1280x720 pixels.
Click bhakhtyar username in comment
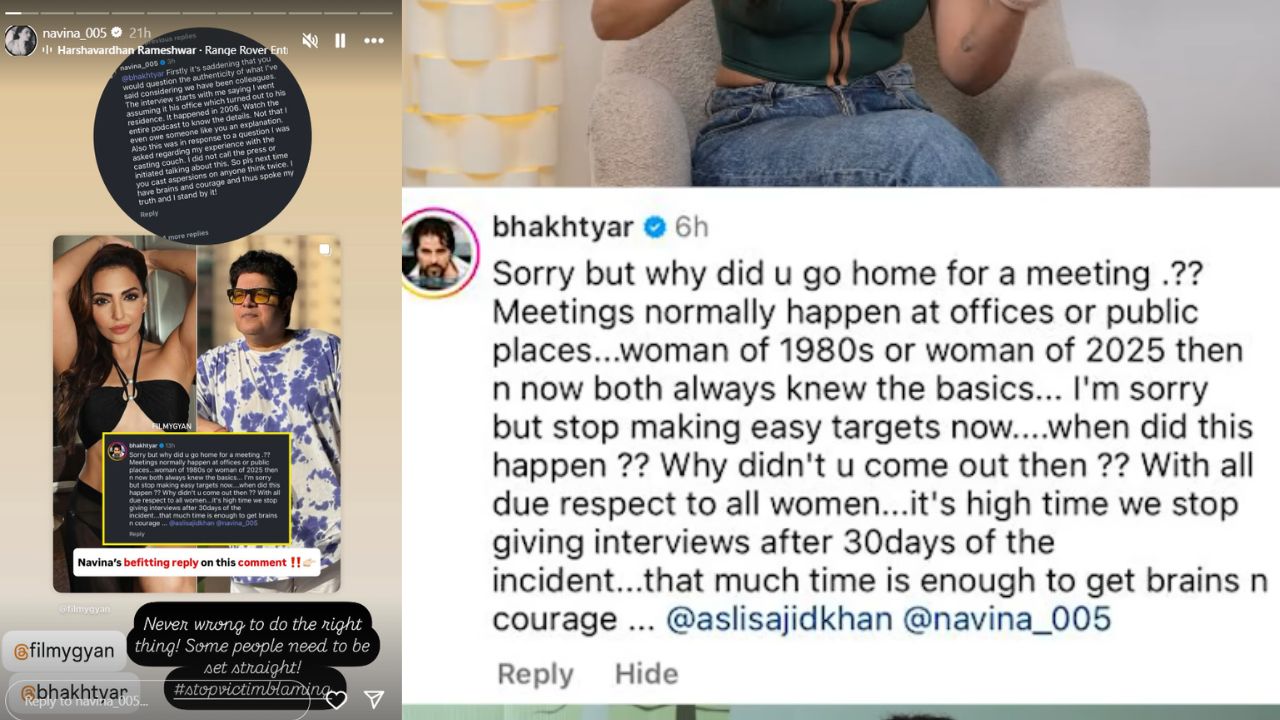563,227
